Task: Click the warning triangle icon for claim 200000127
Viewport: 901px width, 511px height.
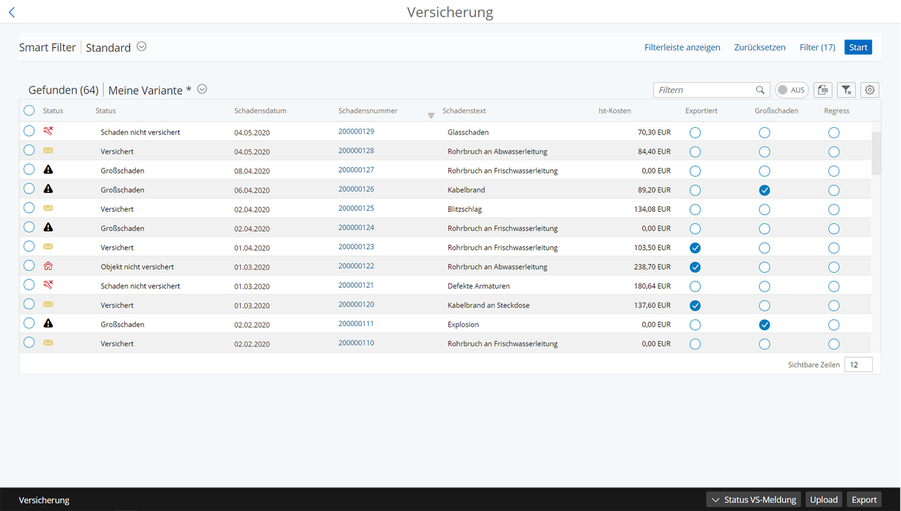Action: point(48,170)
